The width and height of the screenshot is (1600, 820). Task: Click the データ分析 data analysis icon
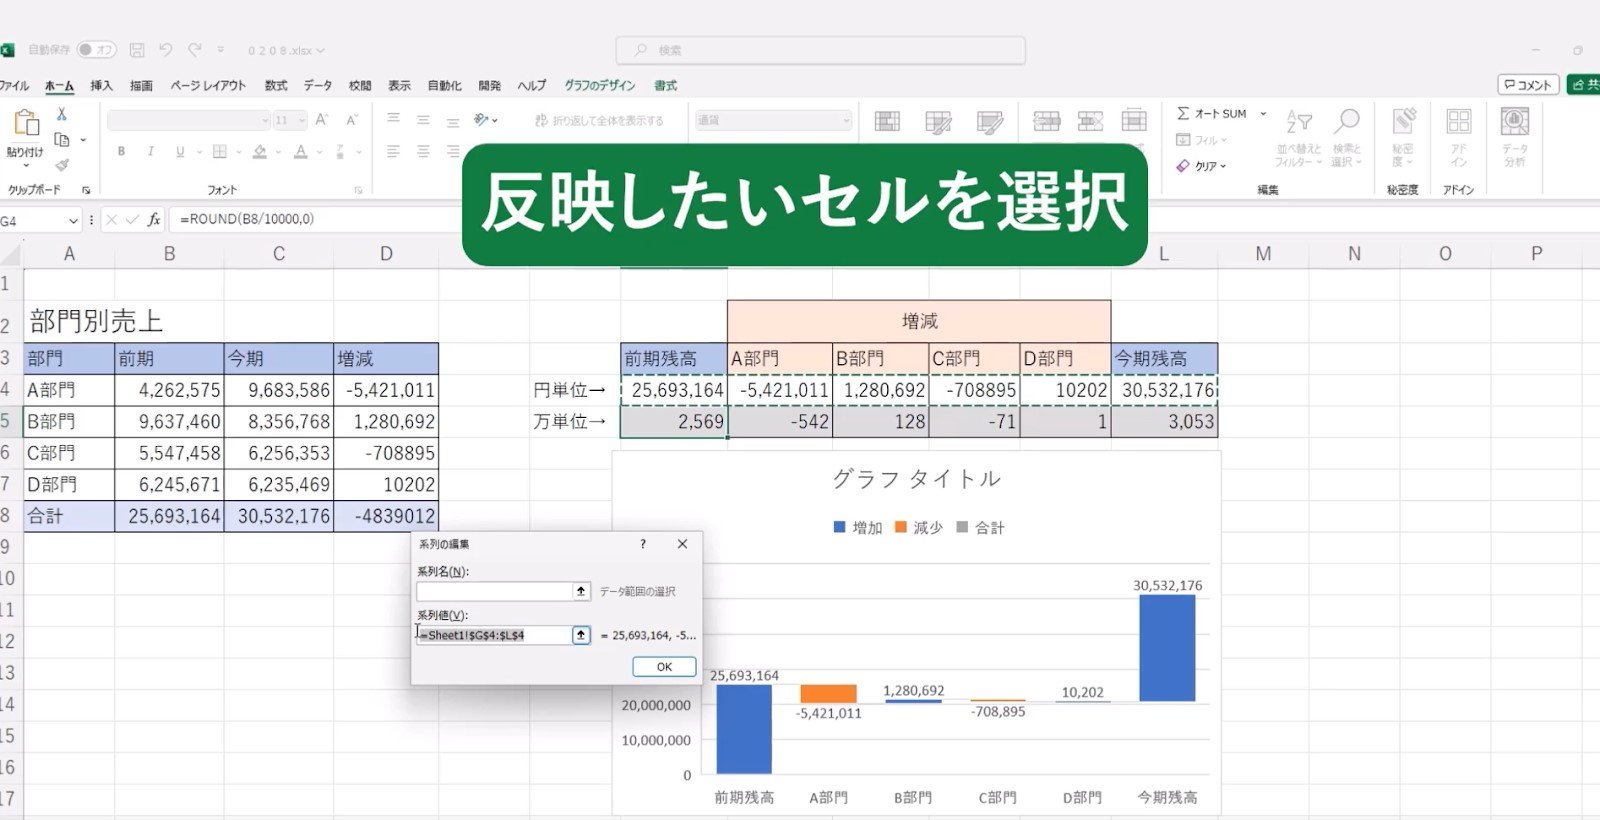(x=1515, y=122)
